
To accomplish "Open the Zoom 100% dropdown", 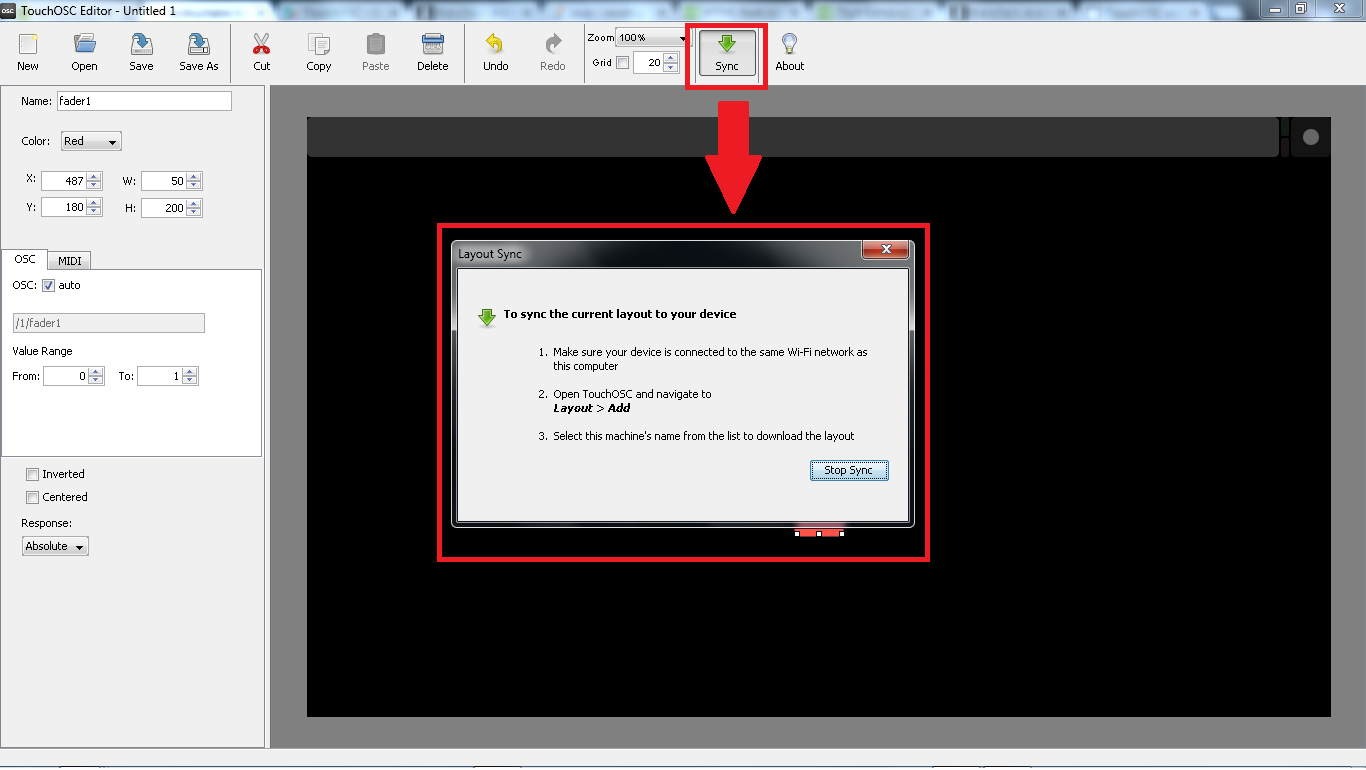I will pyautogui.click(x=653, y=38).
